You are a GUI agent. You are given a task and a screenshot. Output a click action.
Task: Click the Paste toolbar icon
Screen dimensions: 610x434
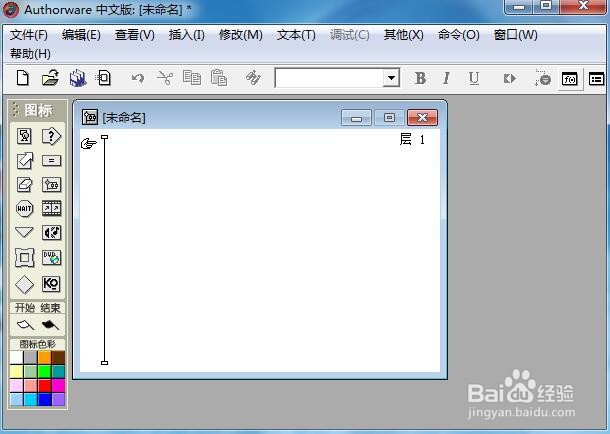[x=219, y=78]
